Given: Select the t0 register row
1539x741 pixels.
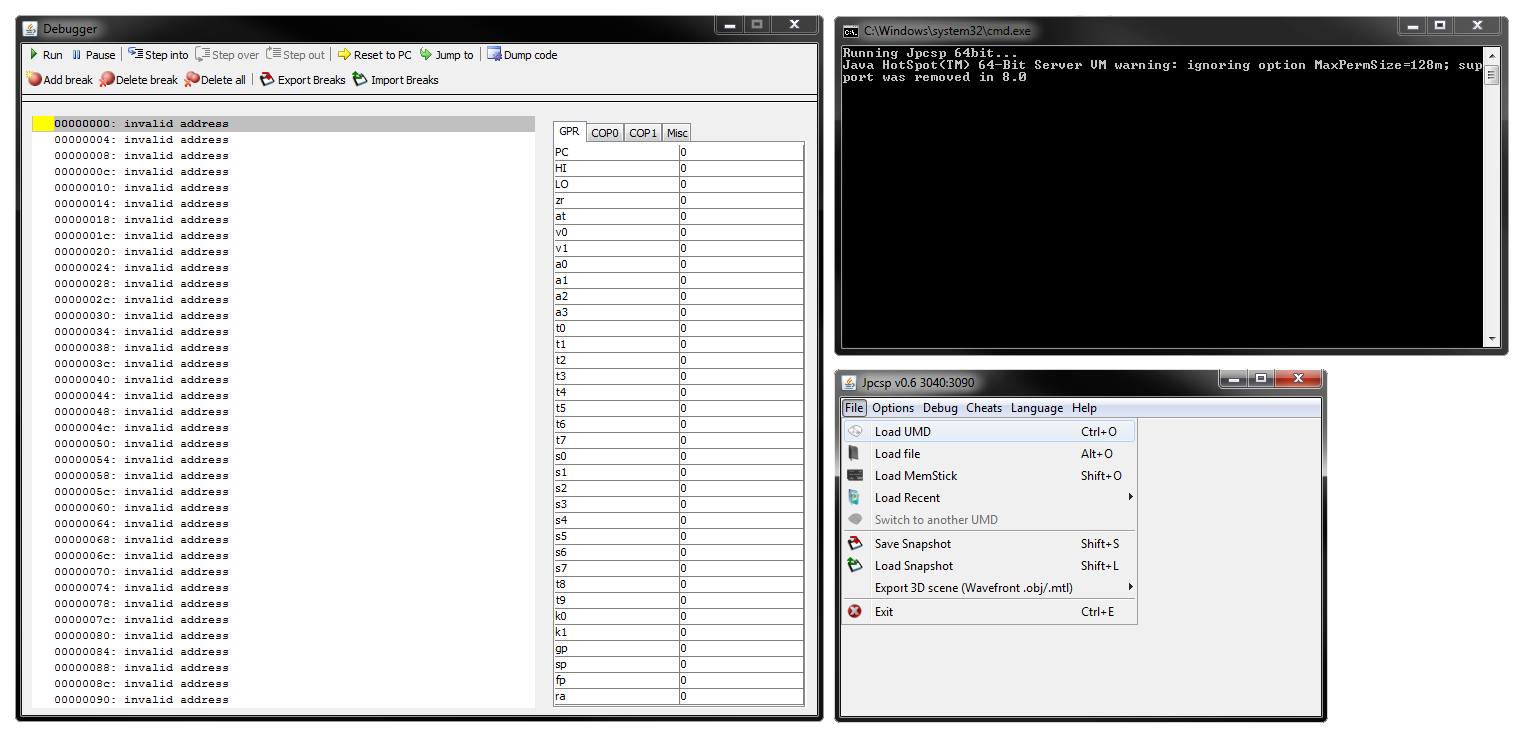Looking at the screenshot, I should click(679, 328).
